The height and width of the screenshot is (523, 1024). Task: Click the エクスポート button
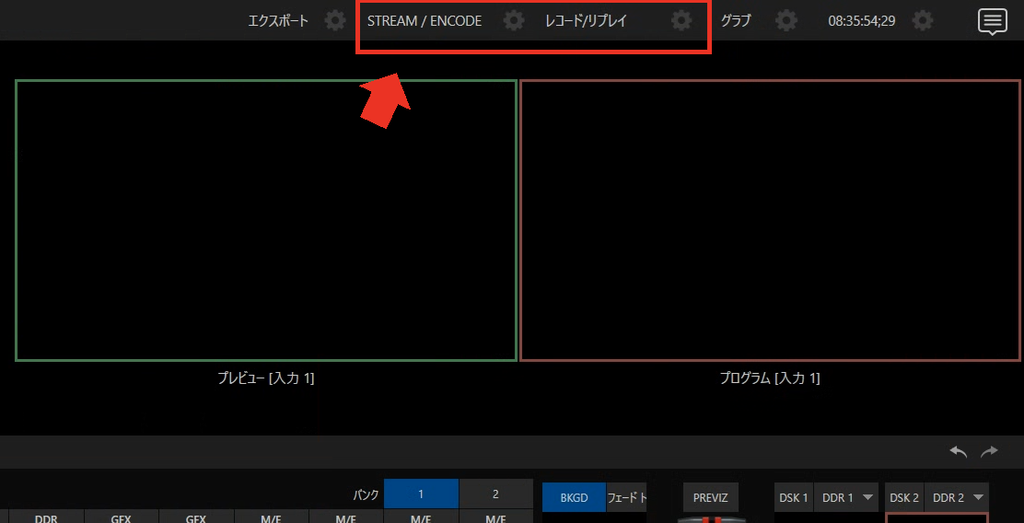[x=278, y=21]
